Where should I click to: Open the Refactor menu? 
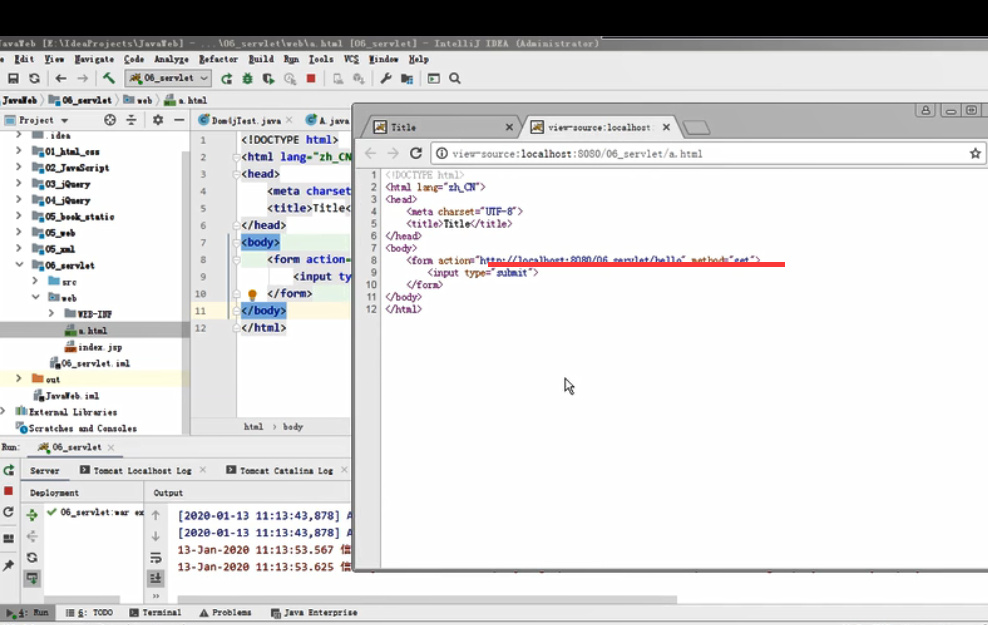[x=218, y=59]
